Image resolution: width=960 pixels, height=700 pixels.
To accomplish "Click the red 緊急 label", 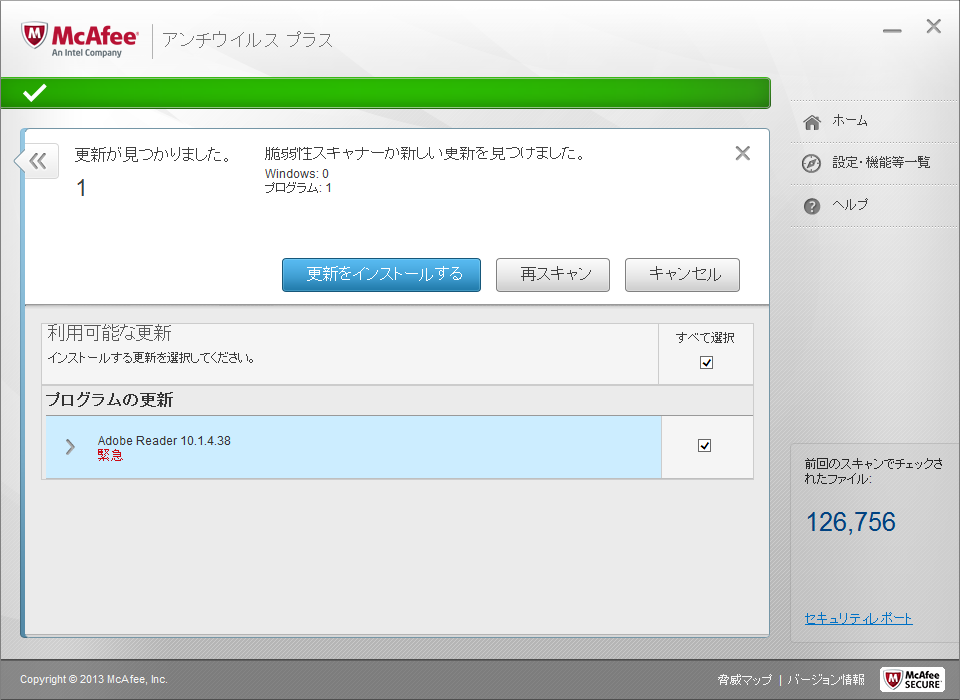I will click(110, 455).
